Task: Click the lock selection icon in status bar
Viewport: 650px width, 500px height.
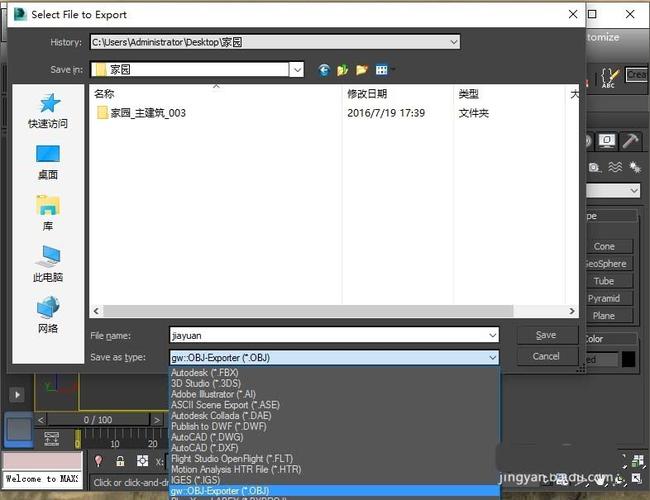Action: tap(120, 461)
